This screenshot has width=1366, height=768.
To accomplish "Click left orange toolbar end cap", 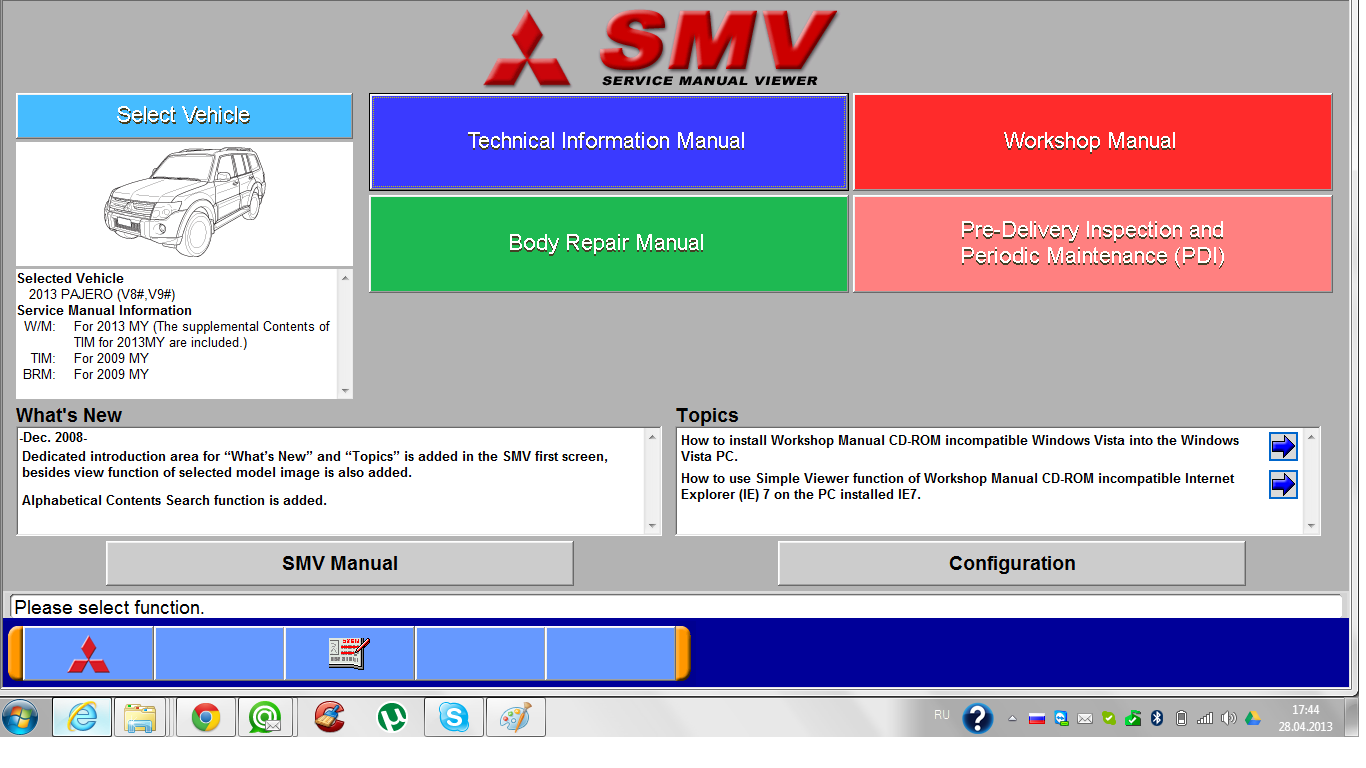I will pos(15,654).
